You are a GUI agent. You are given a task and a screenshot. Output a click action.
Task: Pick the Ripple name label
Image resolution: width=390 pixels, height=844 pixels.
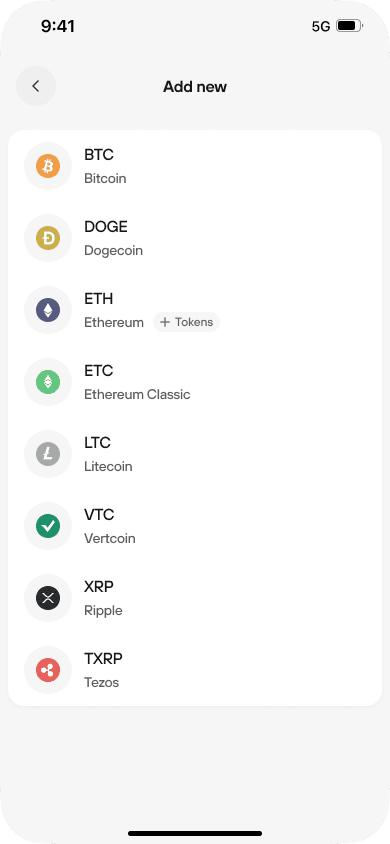click(103, 611)
